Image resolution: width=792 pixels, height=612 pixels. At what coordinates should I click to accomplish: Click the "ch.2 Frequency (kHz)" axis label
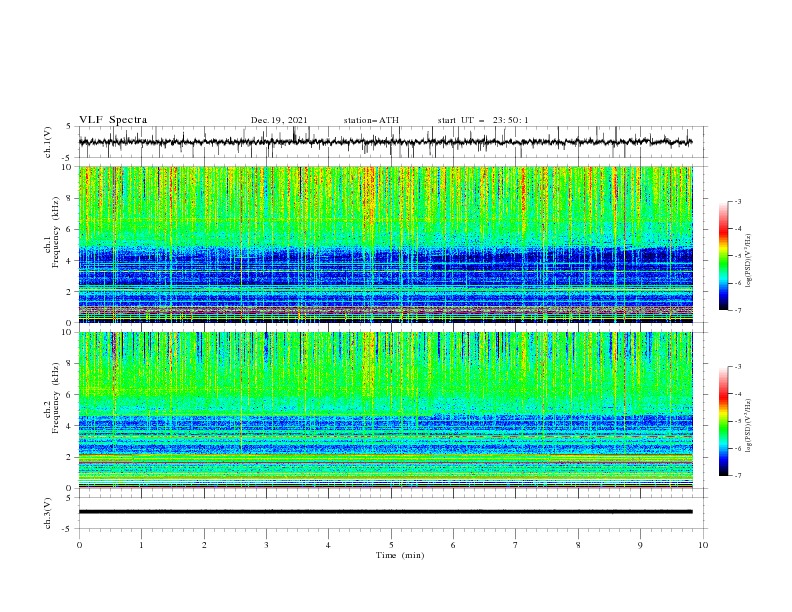(52, 398)
